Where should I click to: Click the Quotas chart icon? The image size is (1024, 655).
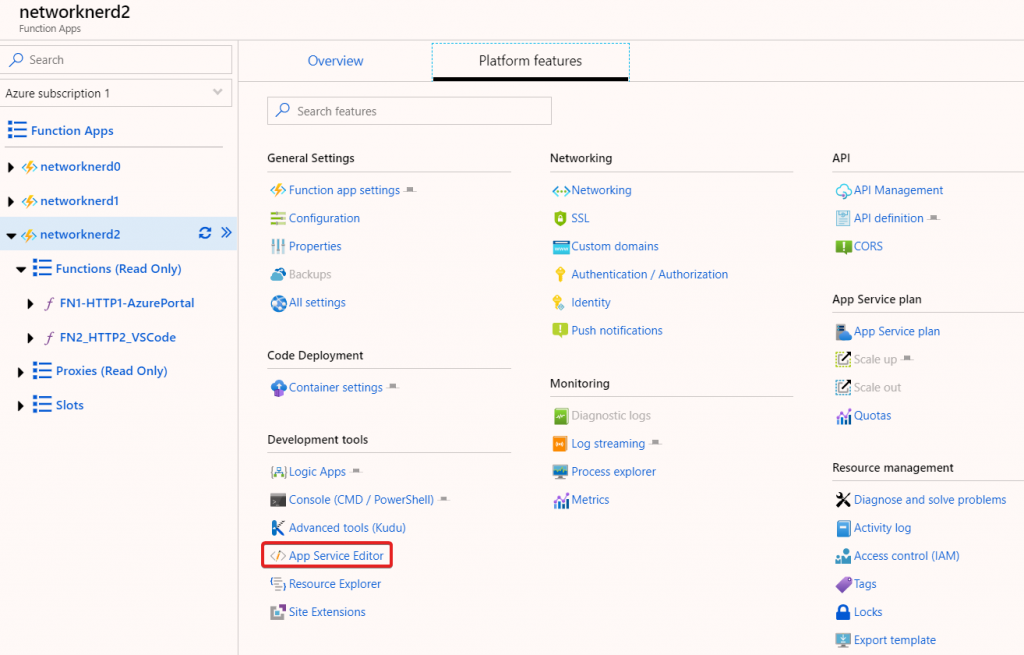(843, 416)
